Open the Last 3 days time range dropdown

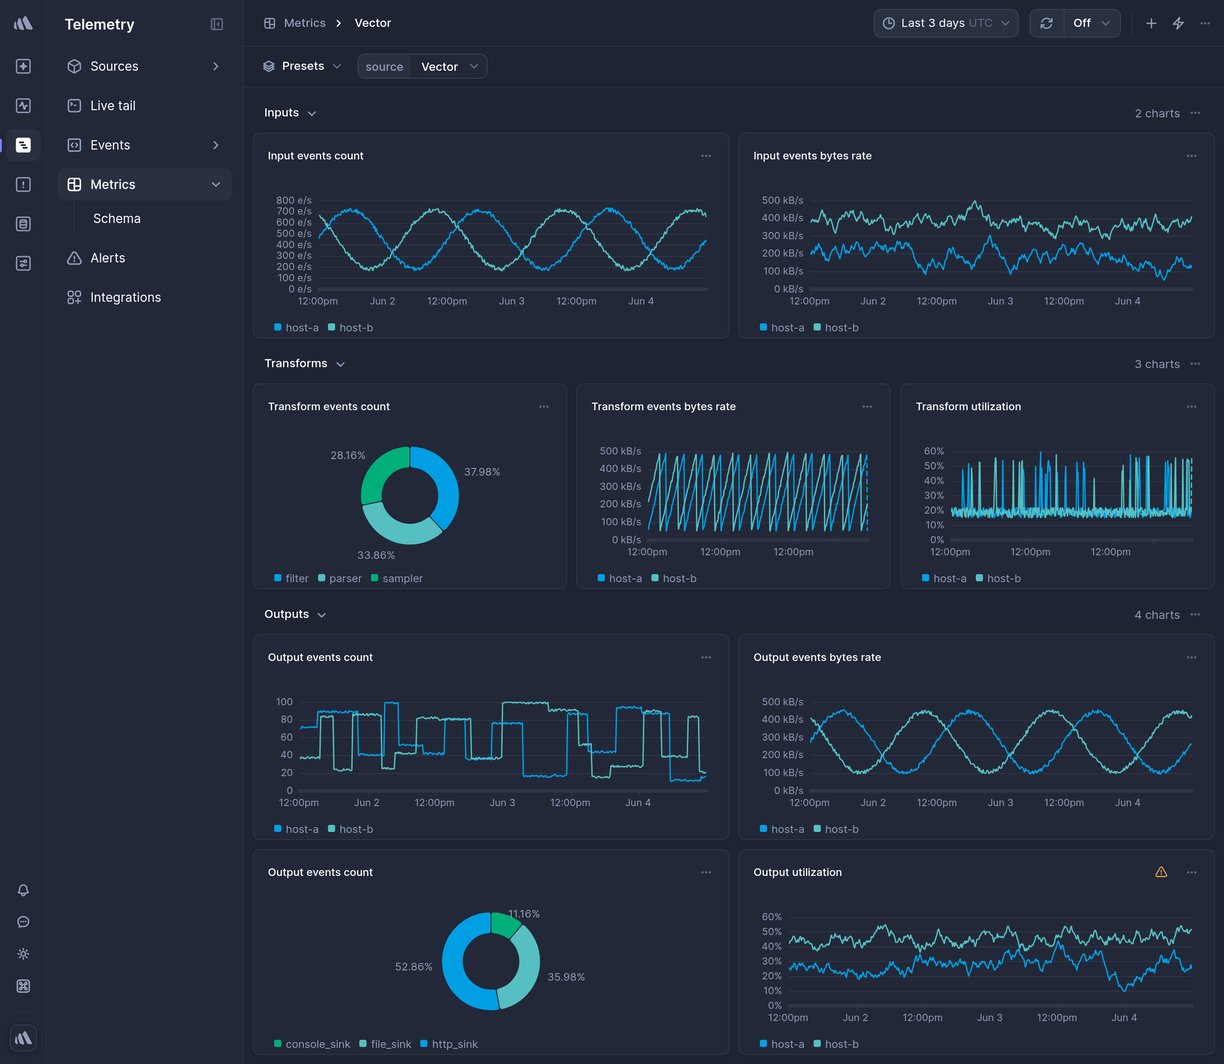946,23
